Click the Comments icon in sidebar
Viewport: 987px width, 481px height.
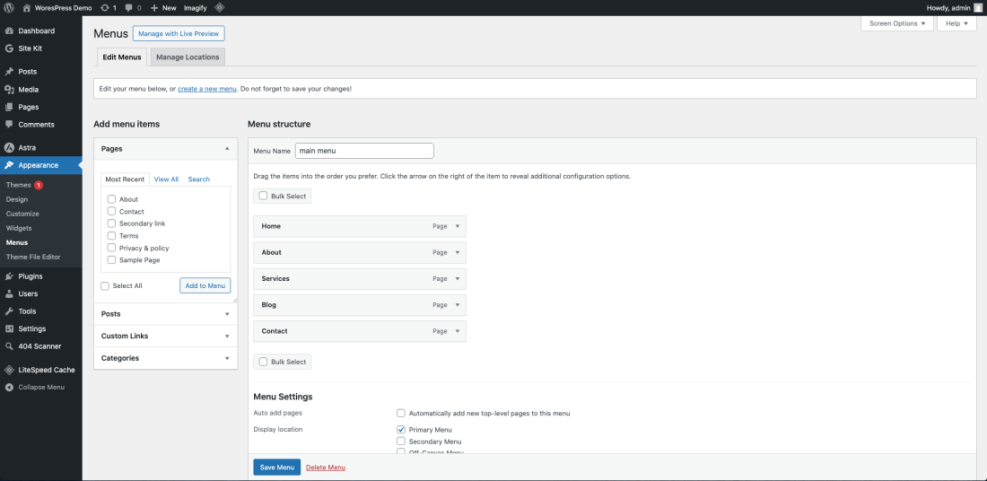click(x=9, y=125)
